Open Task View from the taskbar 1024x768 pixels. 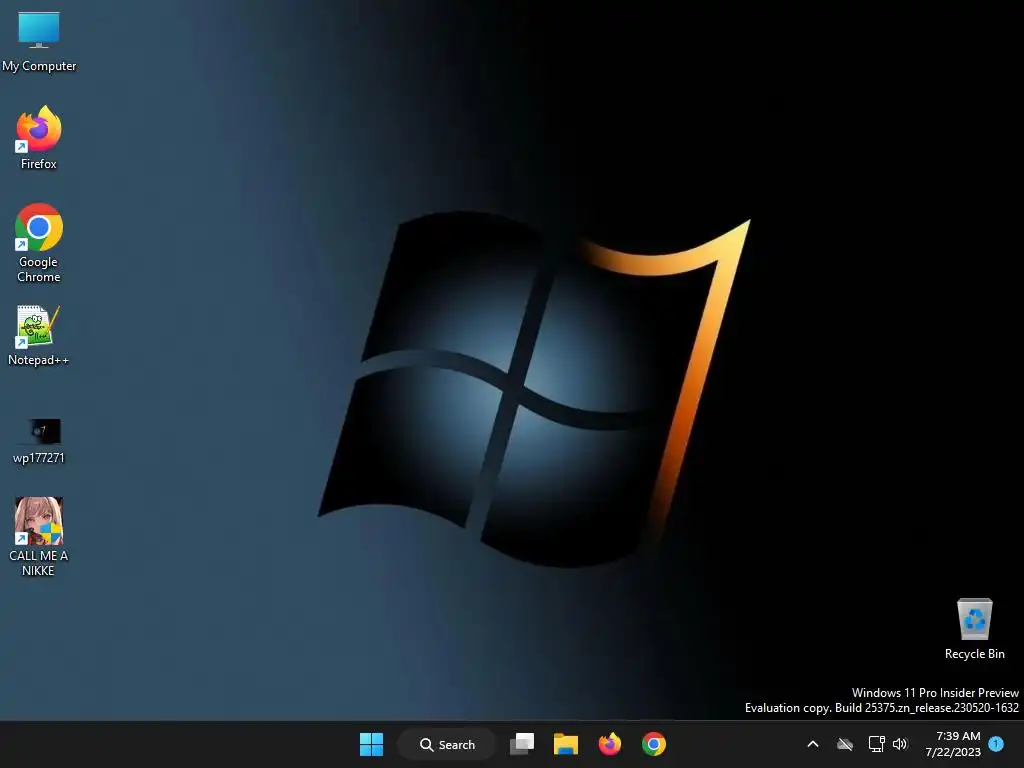pyautogui.click(x=522, y=744)
